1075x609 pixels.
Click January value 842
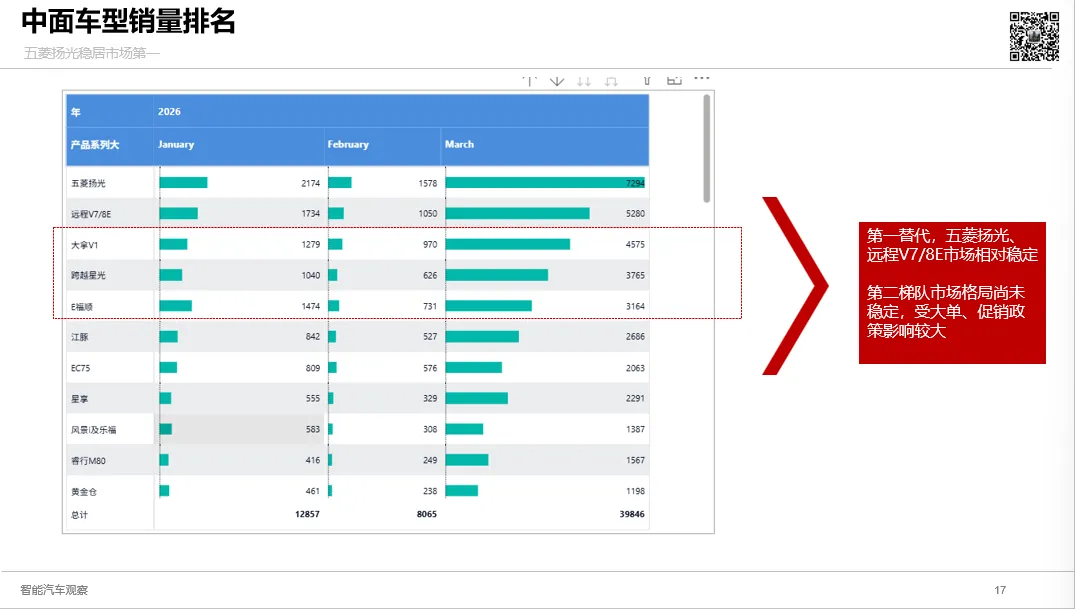(x=313, y=337)
